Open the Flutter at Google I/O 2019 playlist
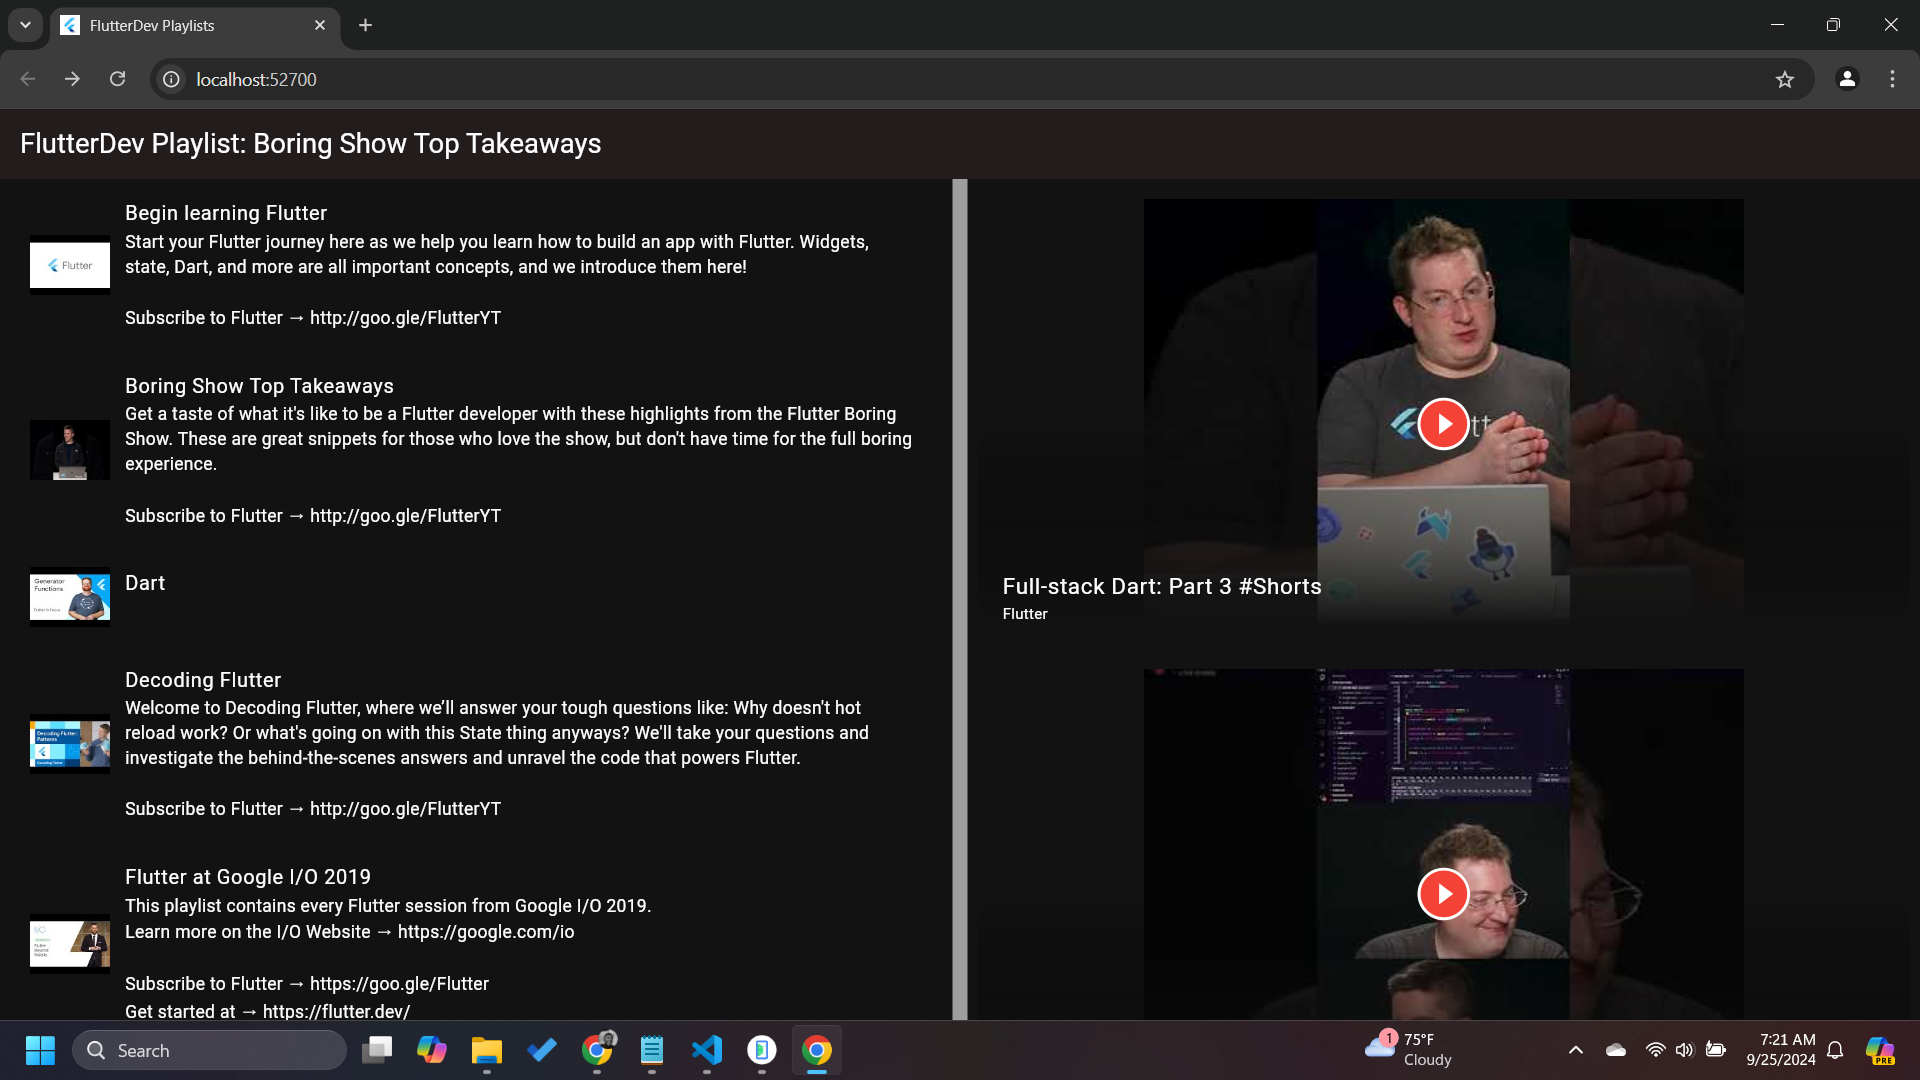 pyautogui.click(x=247, y=877)
